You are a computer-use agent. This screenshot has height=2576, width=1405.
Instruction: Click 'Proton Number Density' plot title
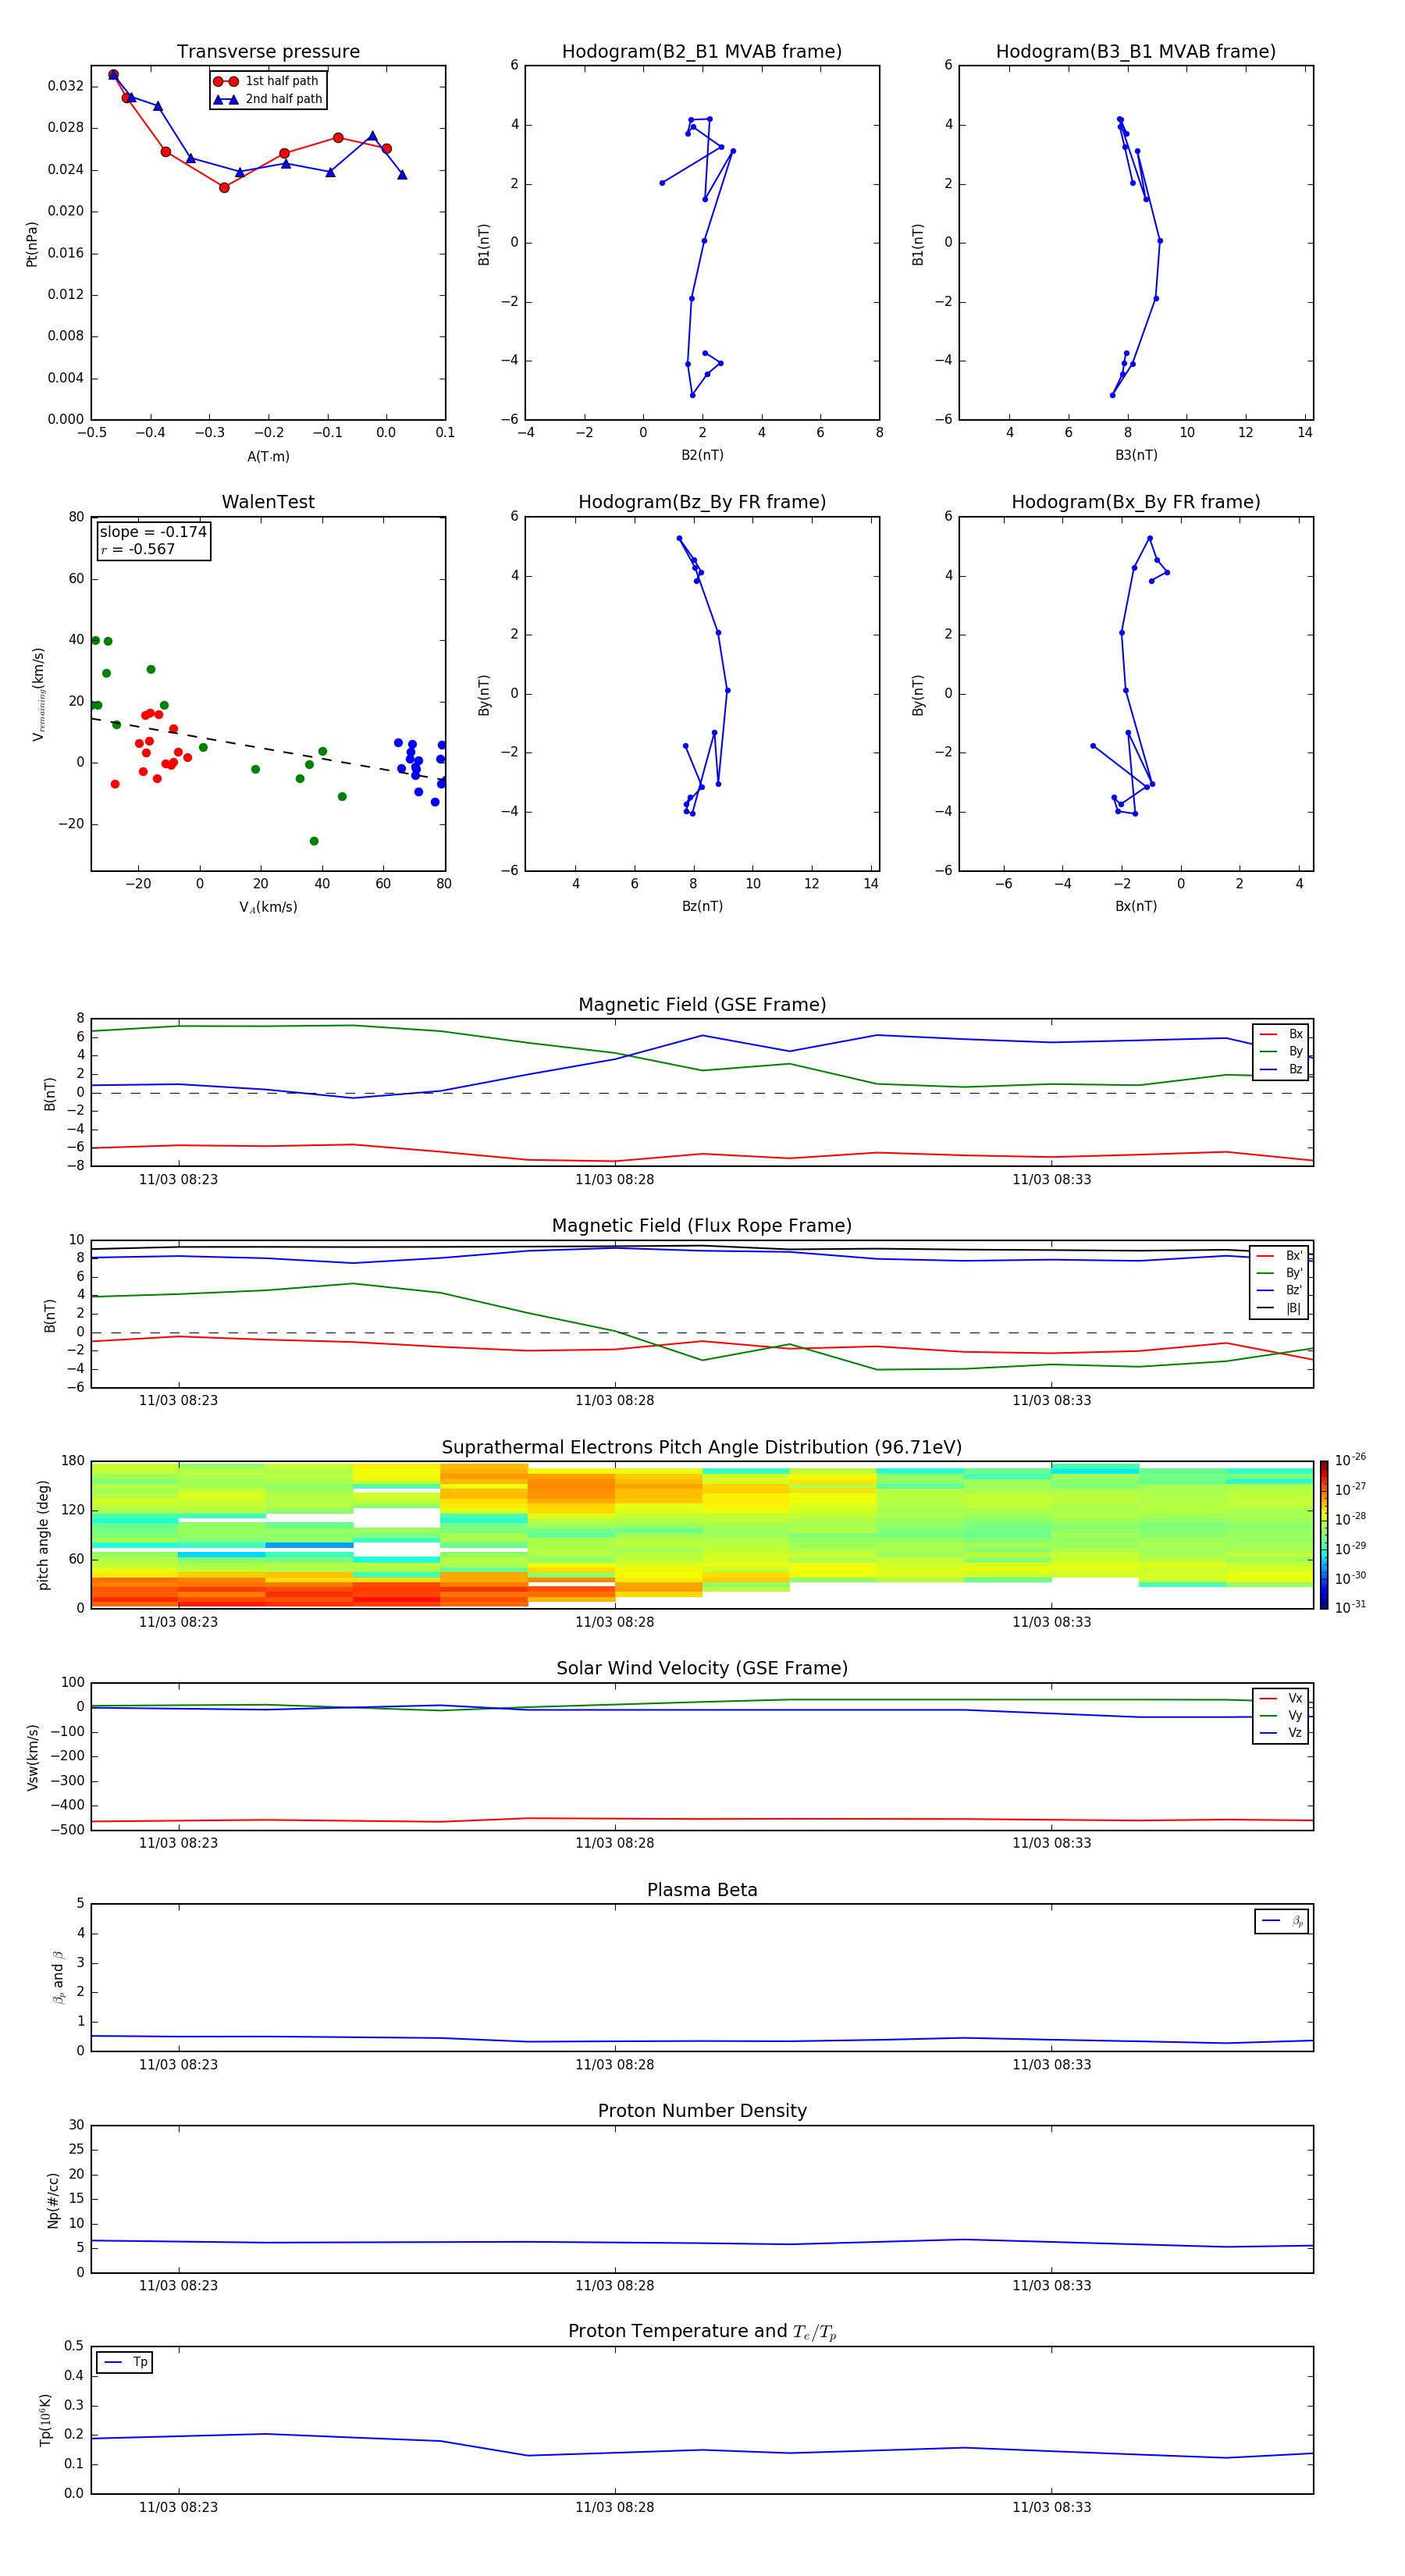pos(702,2111)
